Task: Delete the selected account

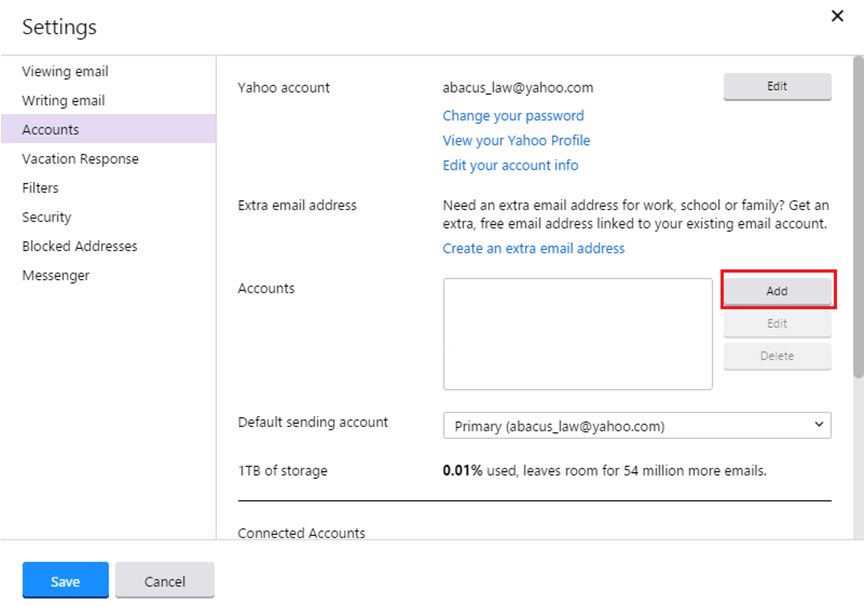Action: pos(777,356)
